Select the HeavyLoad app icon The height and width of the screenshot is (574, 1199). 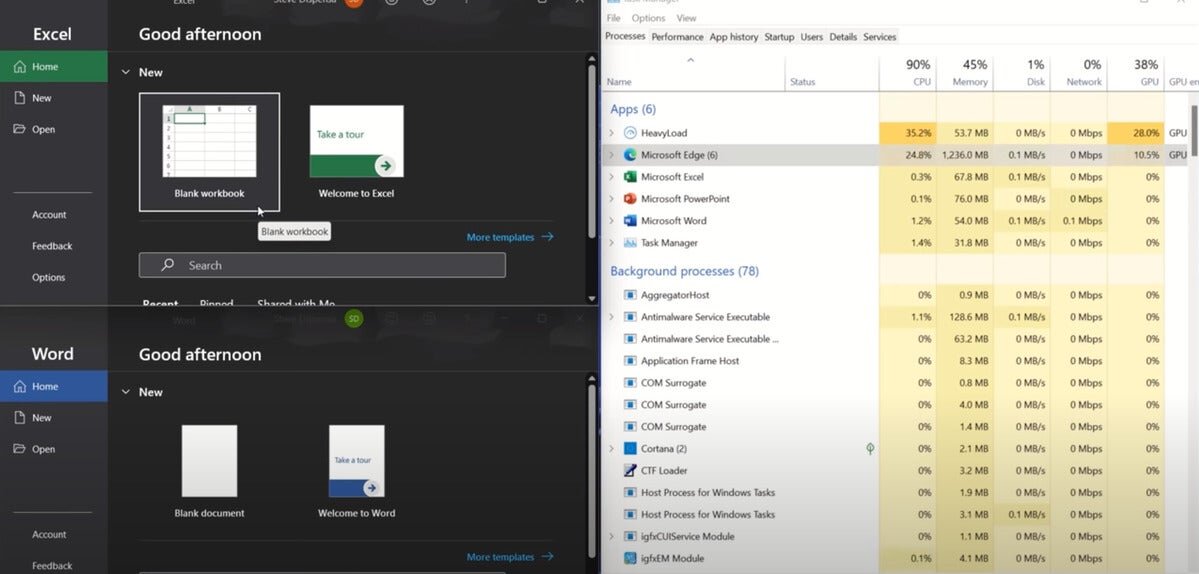(x=630, y=133)
